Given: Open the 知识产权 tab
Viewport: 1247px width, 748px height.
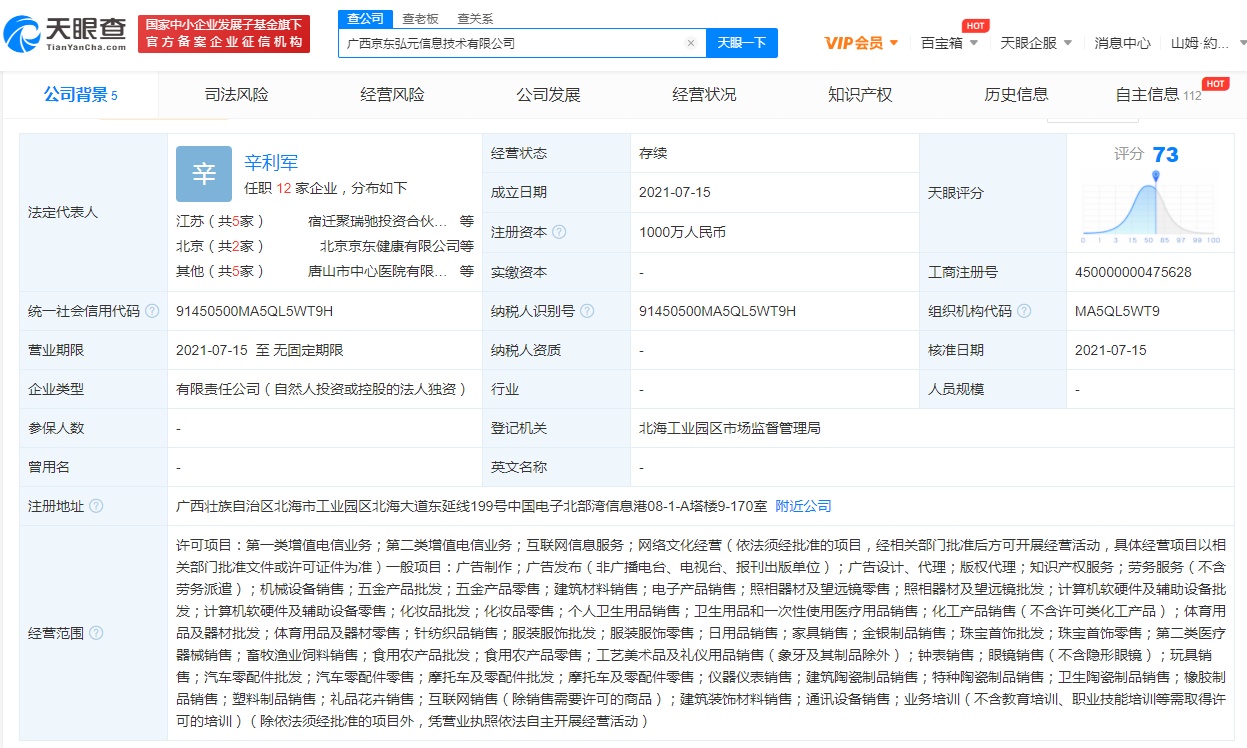Looking at the screenshot, I should click(x=860, y=95).
